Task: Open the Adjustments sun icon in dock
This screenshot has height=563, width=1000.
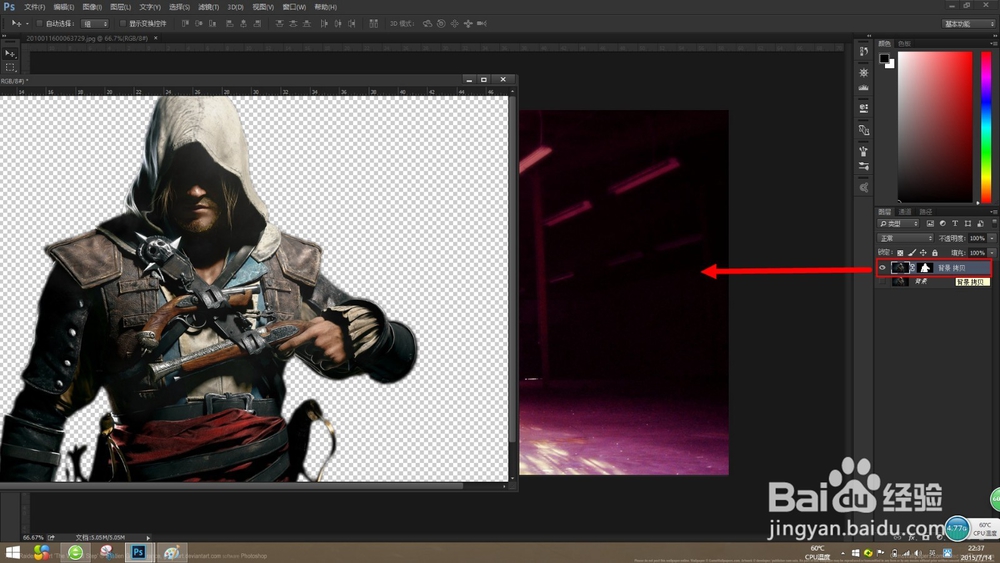Action: click(x=864, y=73)
